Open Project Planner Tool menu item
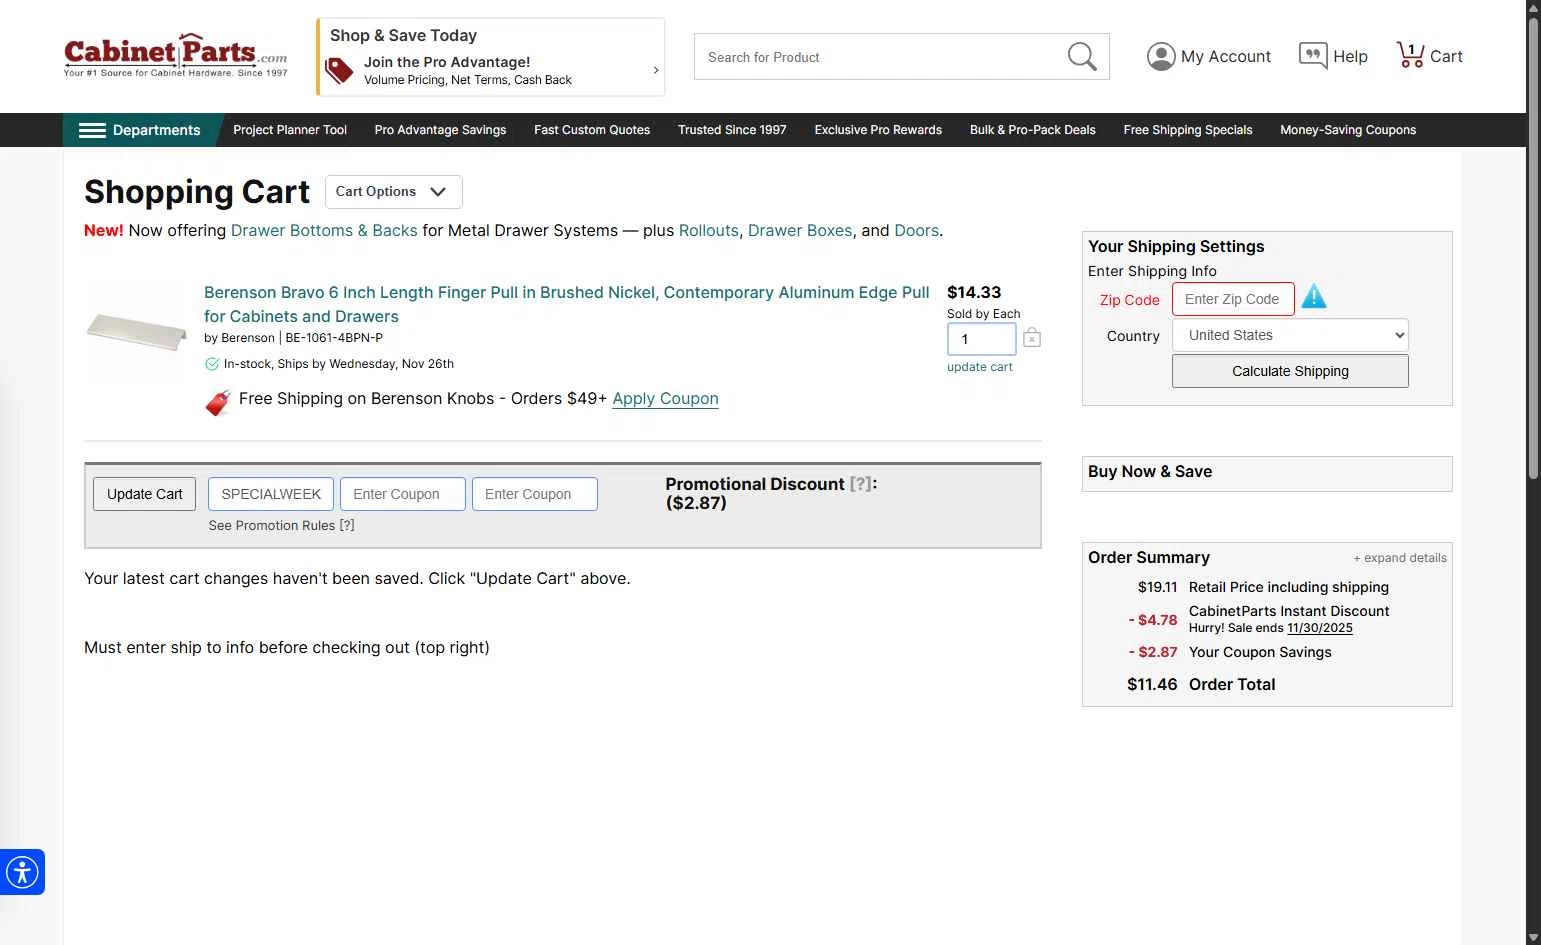The image size is (1541, 945). coord(290,130)
